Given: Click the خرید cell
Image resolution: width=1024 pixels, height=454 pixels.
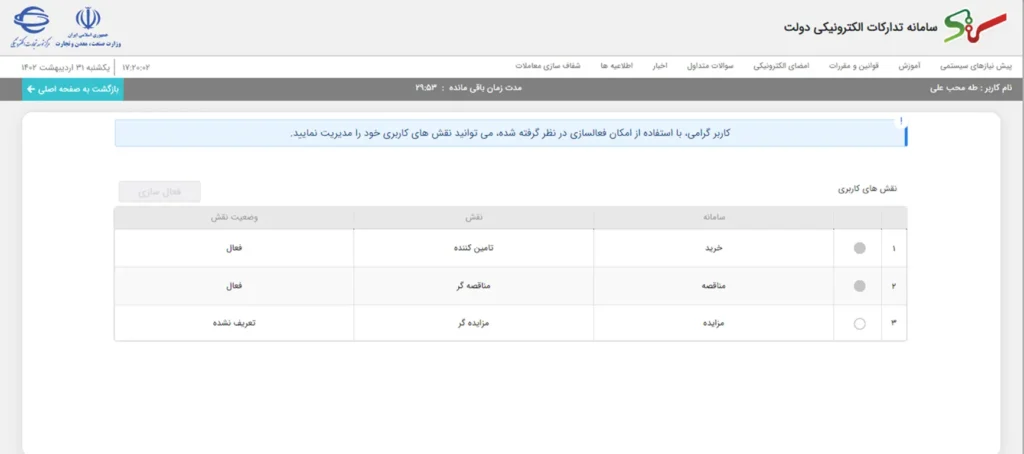Looking at the screenshot, I should pos(713,248).
